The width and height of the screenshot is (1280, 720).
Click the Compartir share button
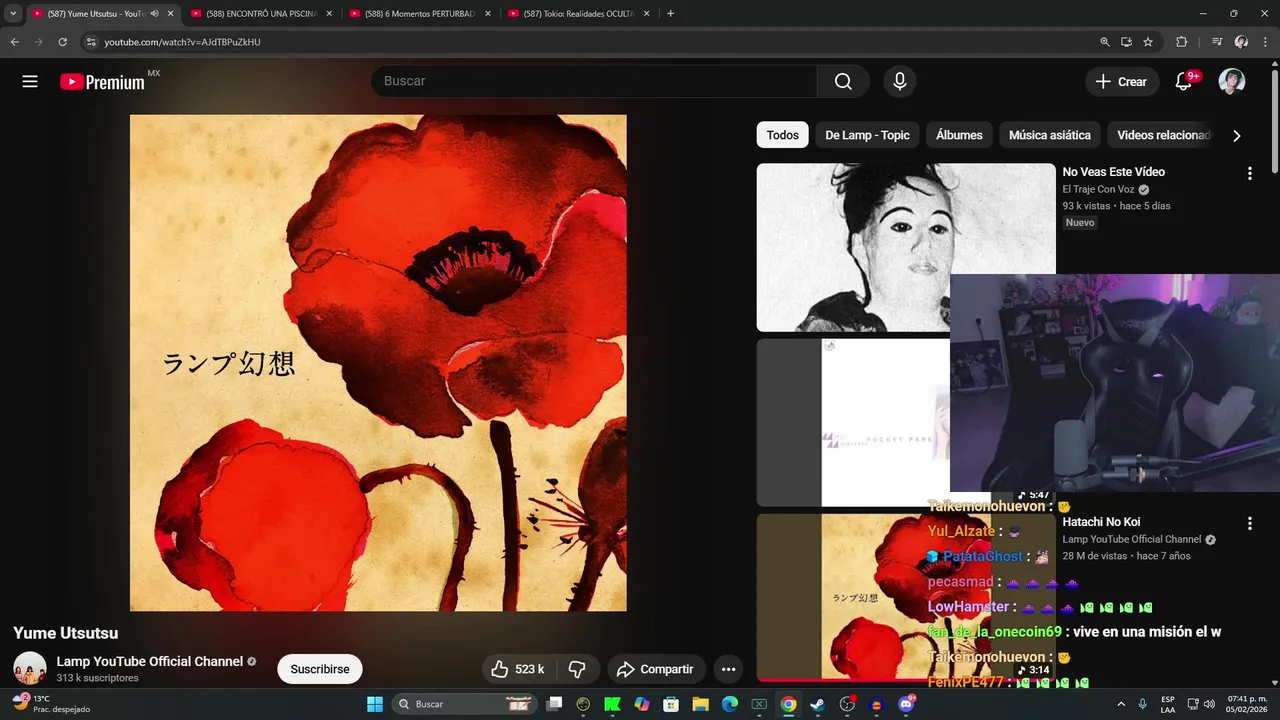coord(655,669)
